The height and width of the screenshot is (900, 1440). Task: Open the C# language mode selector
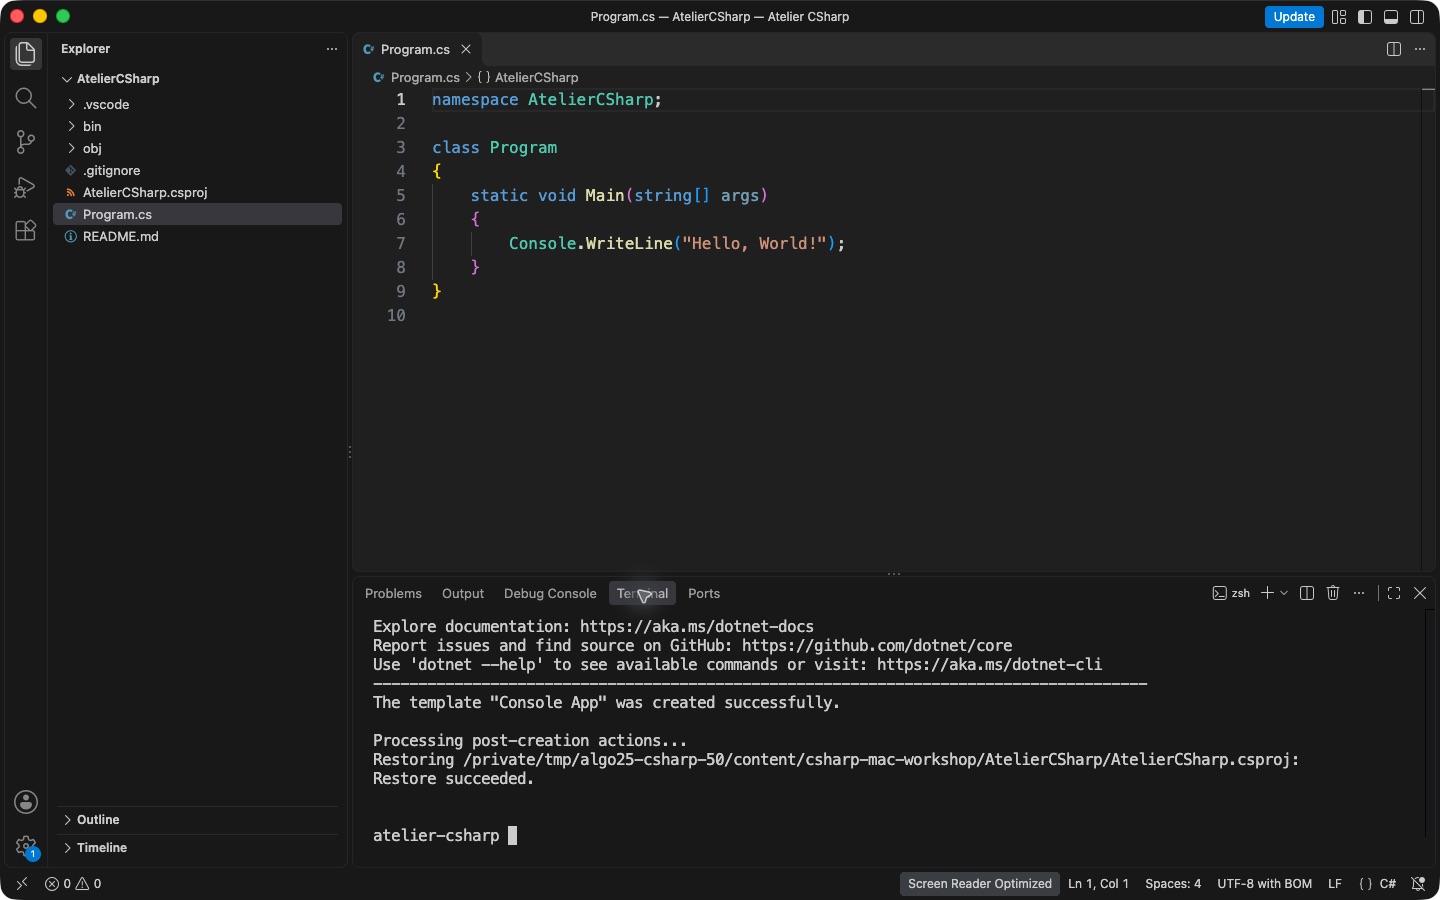(x=1388, y=884)
